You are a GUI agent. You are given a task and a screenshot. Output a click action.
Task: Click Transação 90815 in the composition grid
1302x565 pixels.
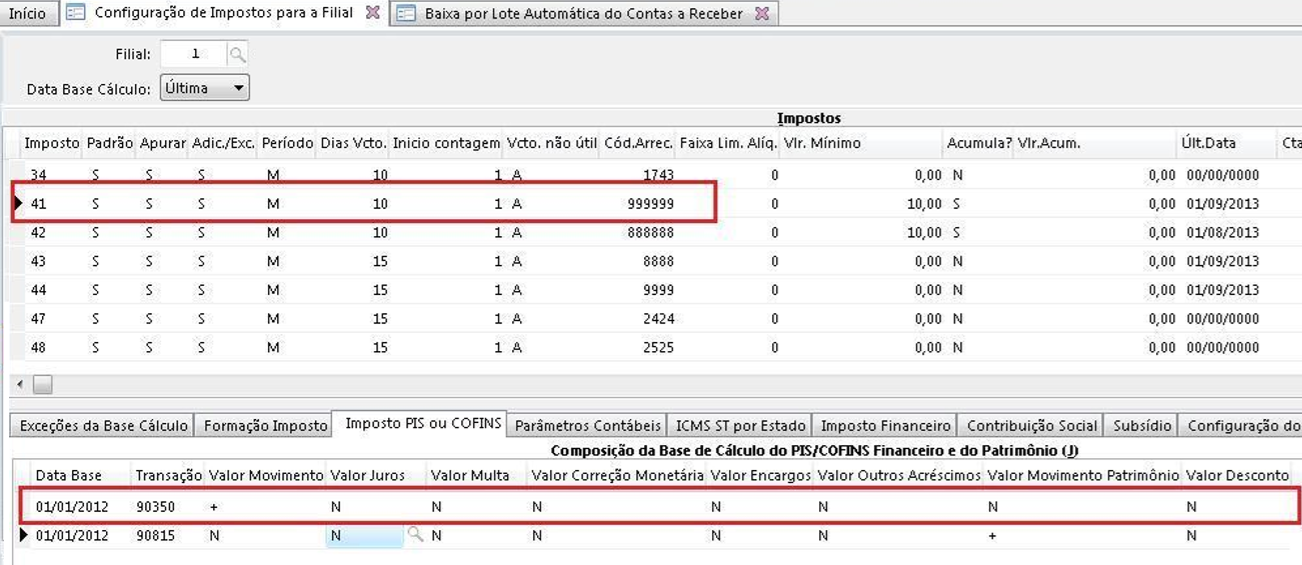155,535
